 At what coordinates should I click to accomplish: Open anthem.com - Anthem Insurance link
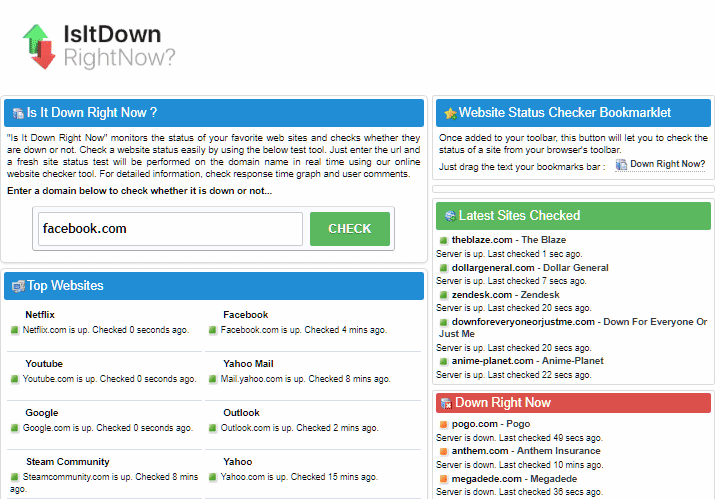(526, 451)
